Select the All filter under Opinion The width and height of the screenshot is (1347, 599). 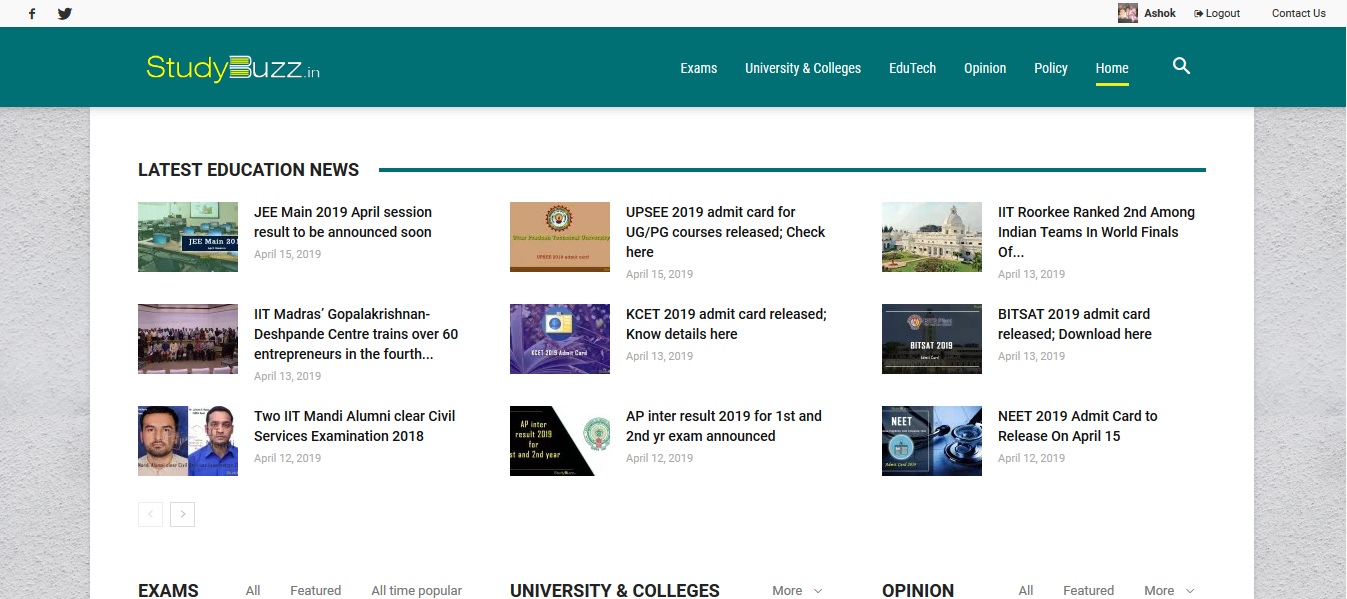(x=1026, y=591)
